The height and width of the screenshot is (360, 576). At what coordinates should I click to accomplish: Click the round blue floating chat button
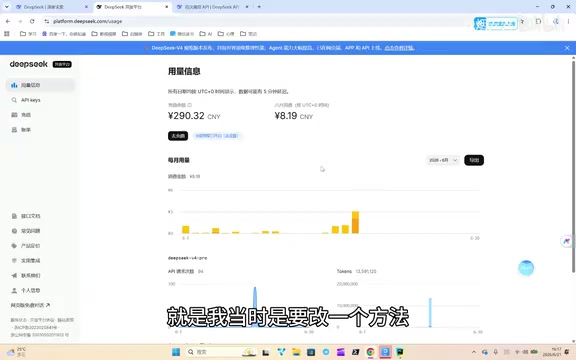coord(526,268)
